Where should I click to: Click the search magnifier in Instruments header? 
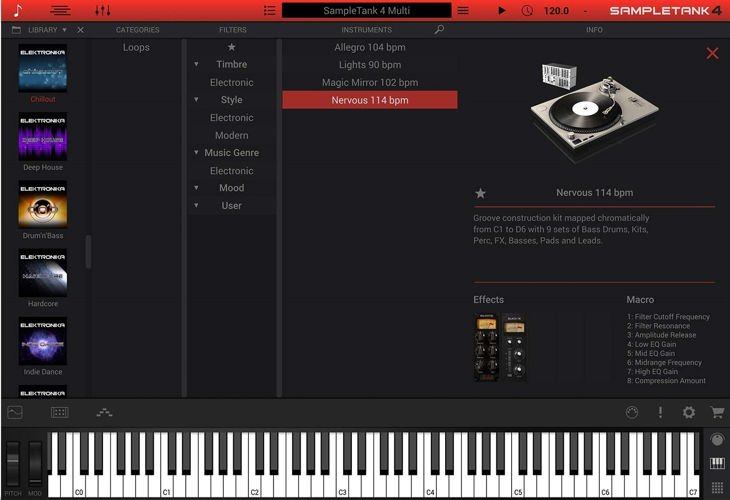click(439, 30)
